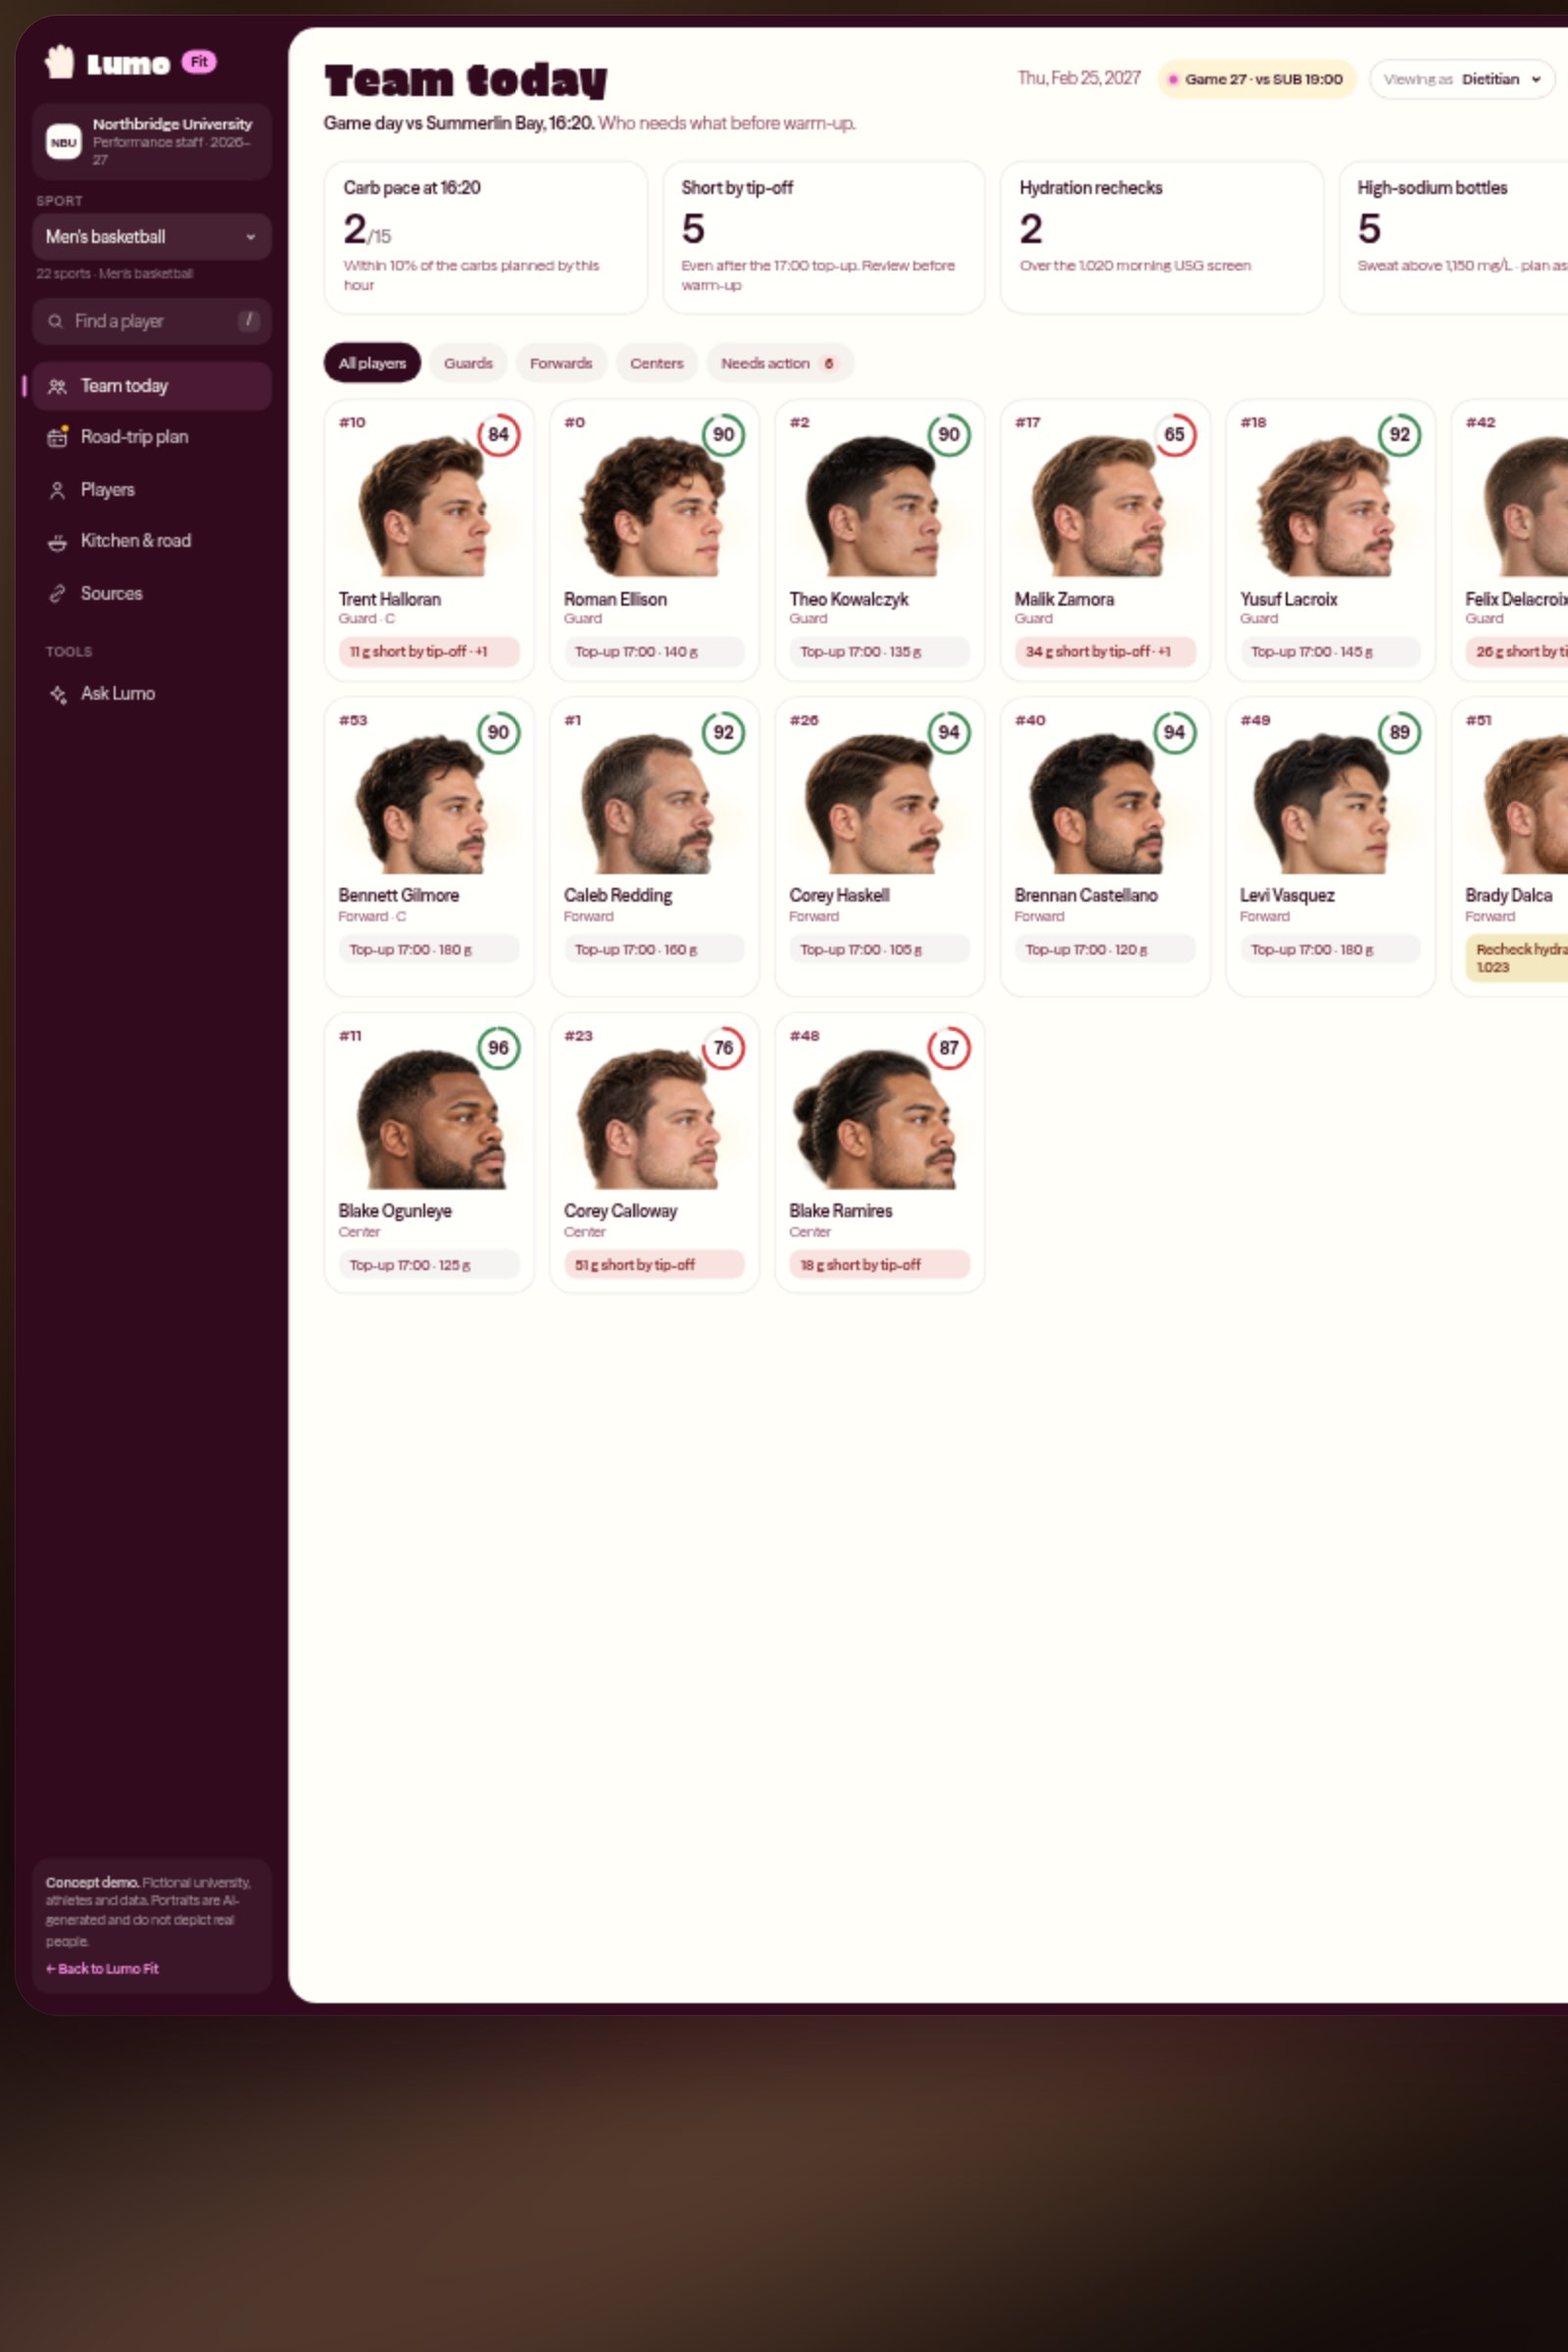Open Carb pace at 16:20 card
Viewport: 1568px width, 2352px height.
coord(485,238)
